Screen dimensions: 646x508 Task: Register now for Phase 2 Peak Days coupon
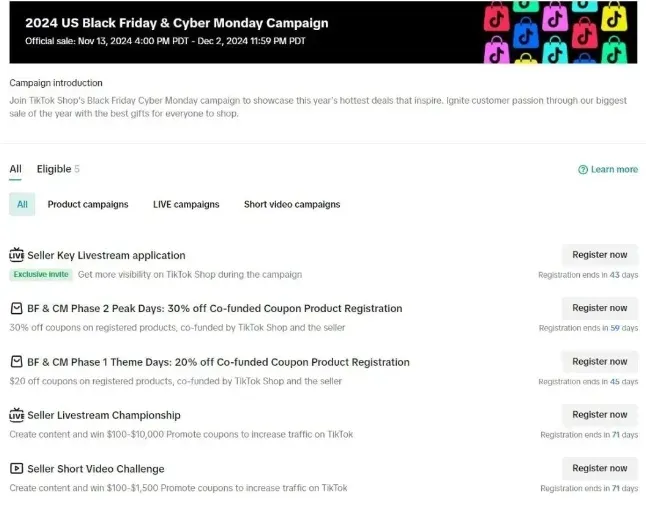point(599,308)
